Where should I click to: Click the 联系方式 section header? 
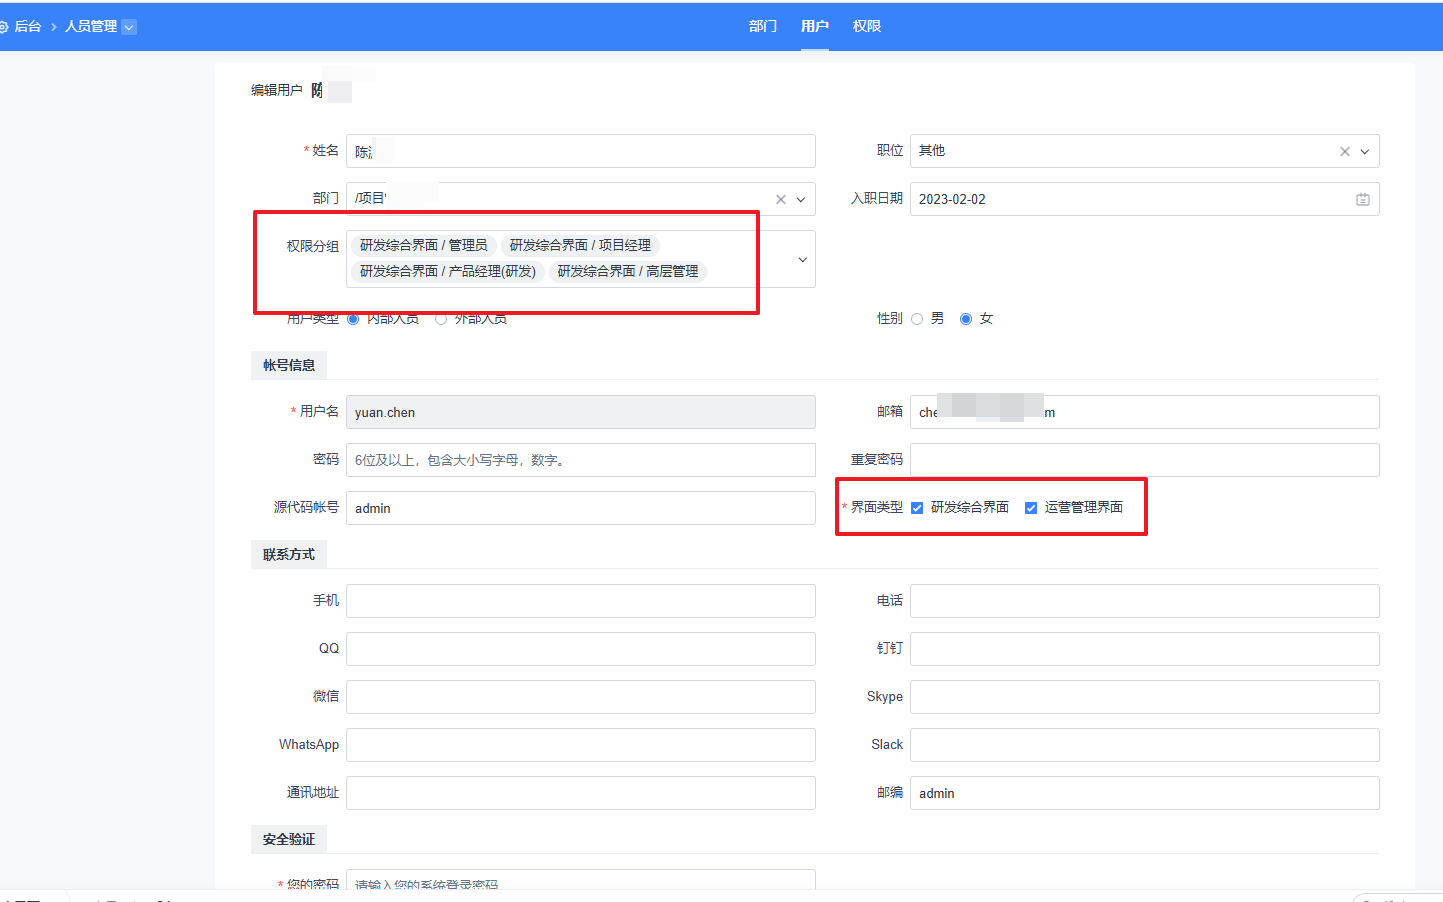[x=289, y=554]
